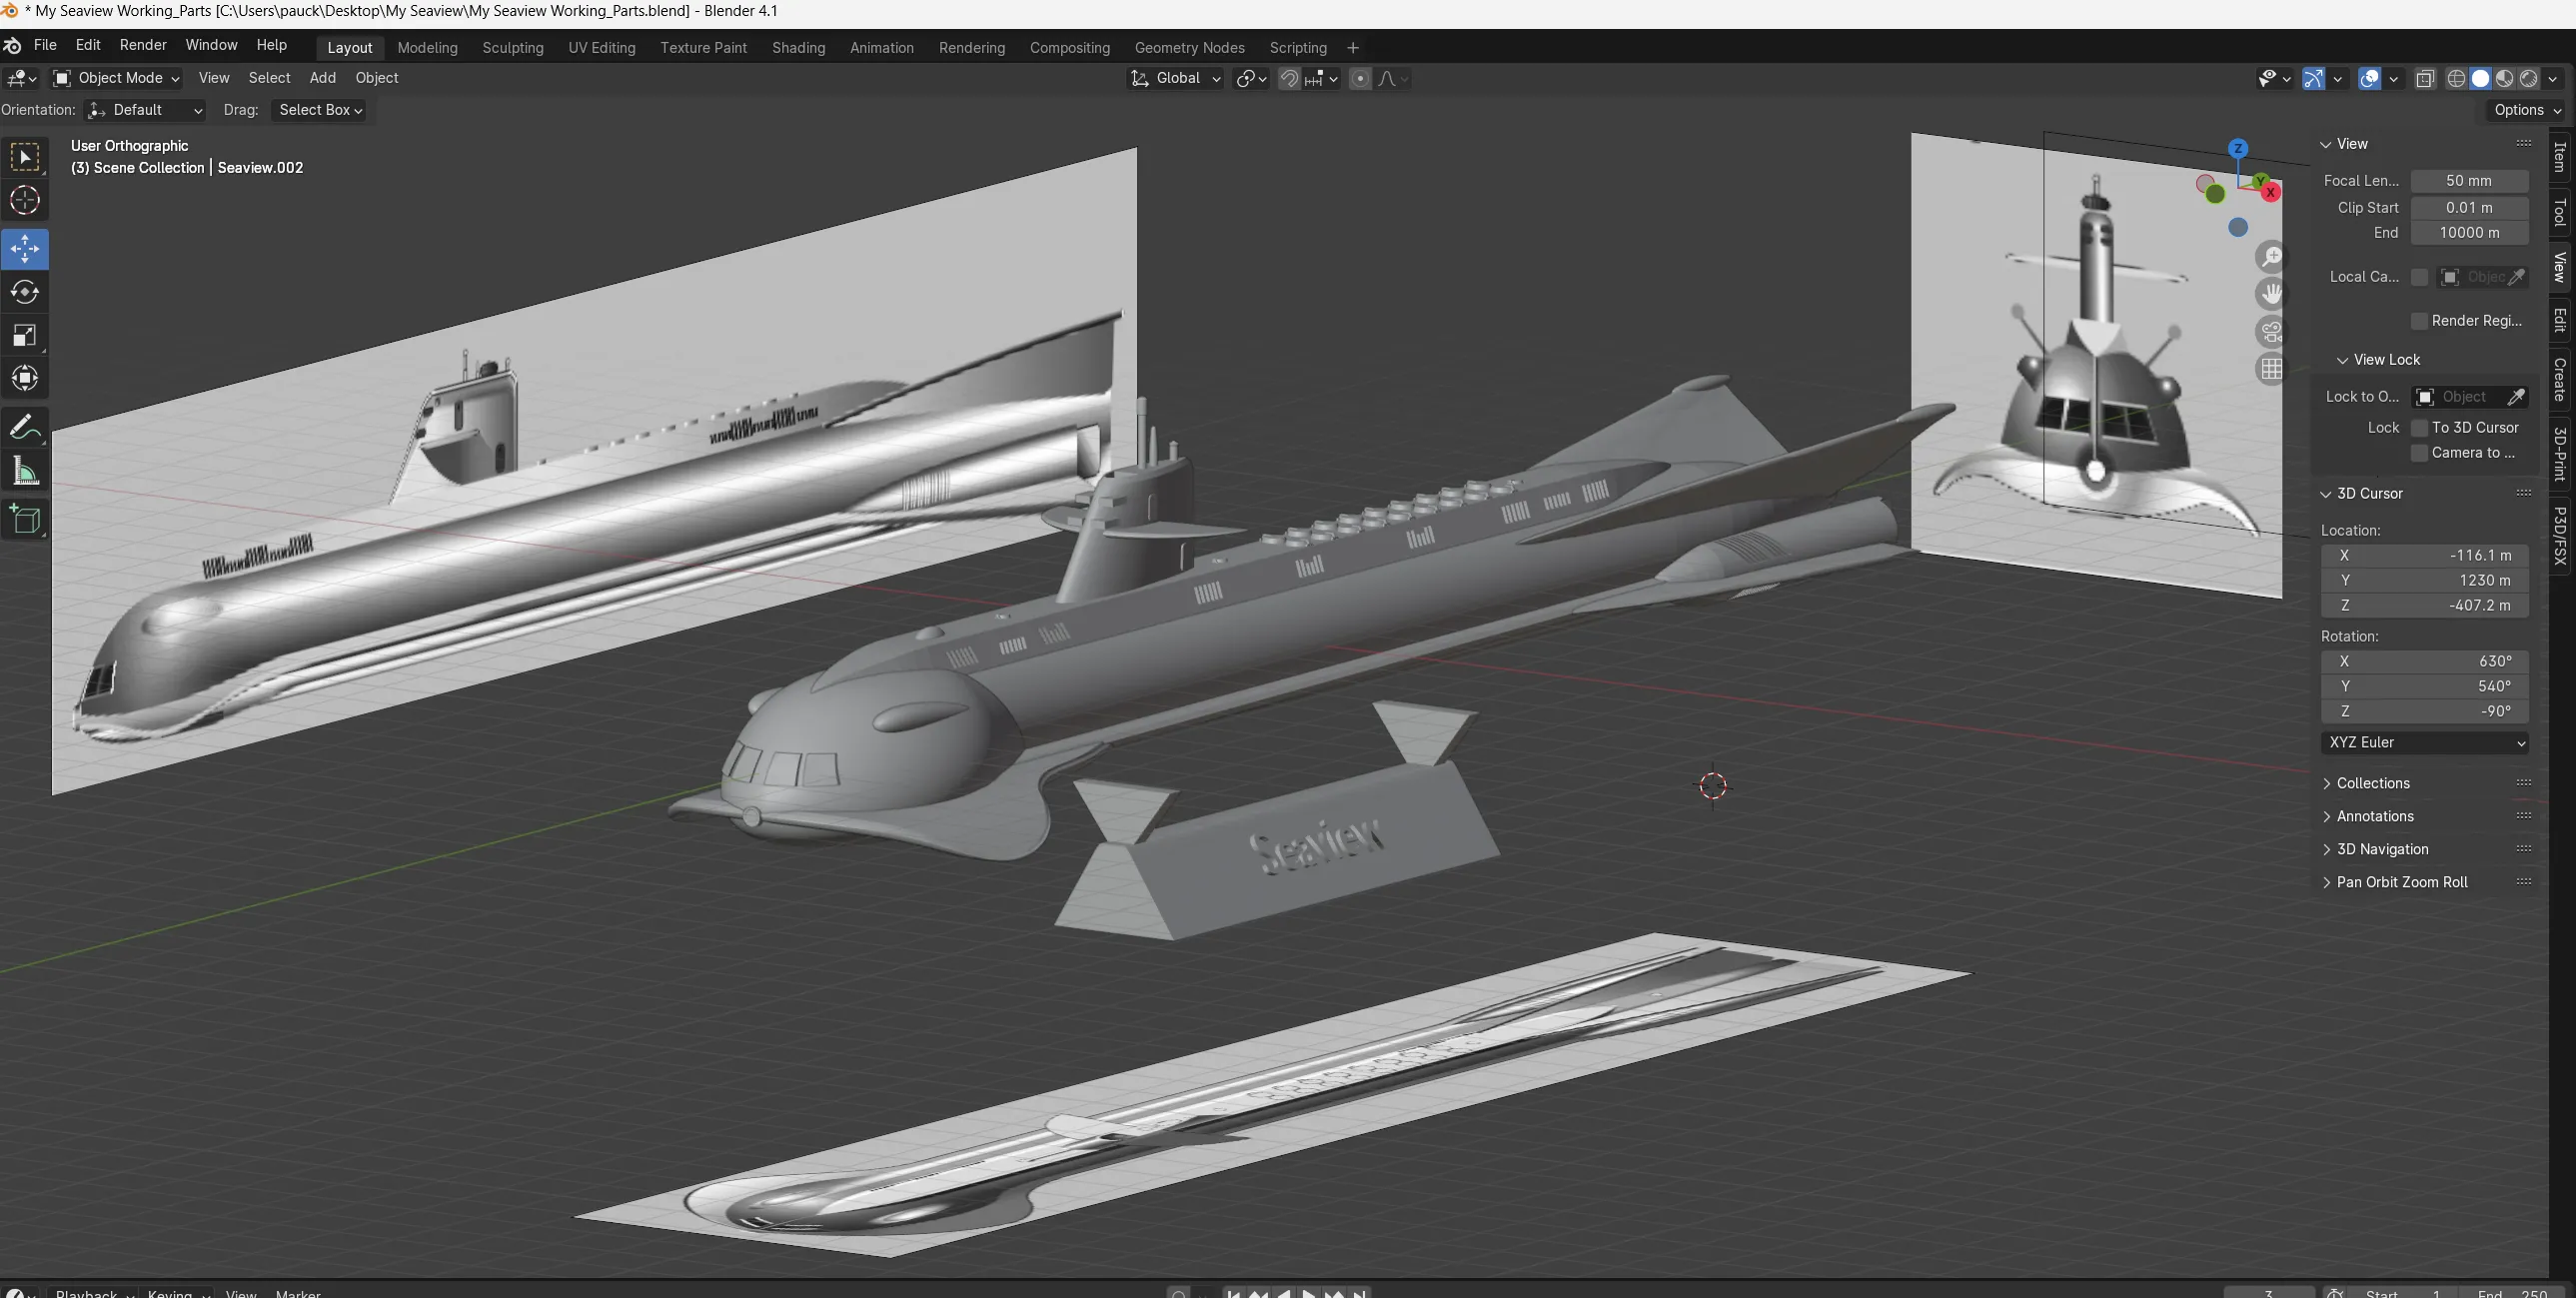
Task: Open the Add menu in viewport header
Action: click(x=322, y=78)
